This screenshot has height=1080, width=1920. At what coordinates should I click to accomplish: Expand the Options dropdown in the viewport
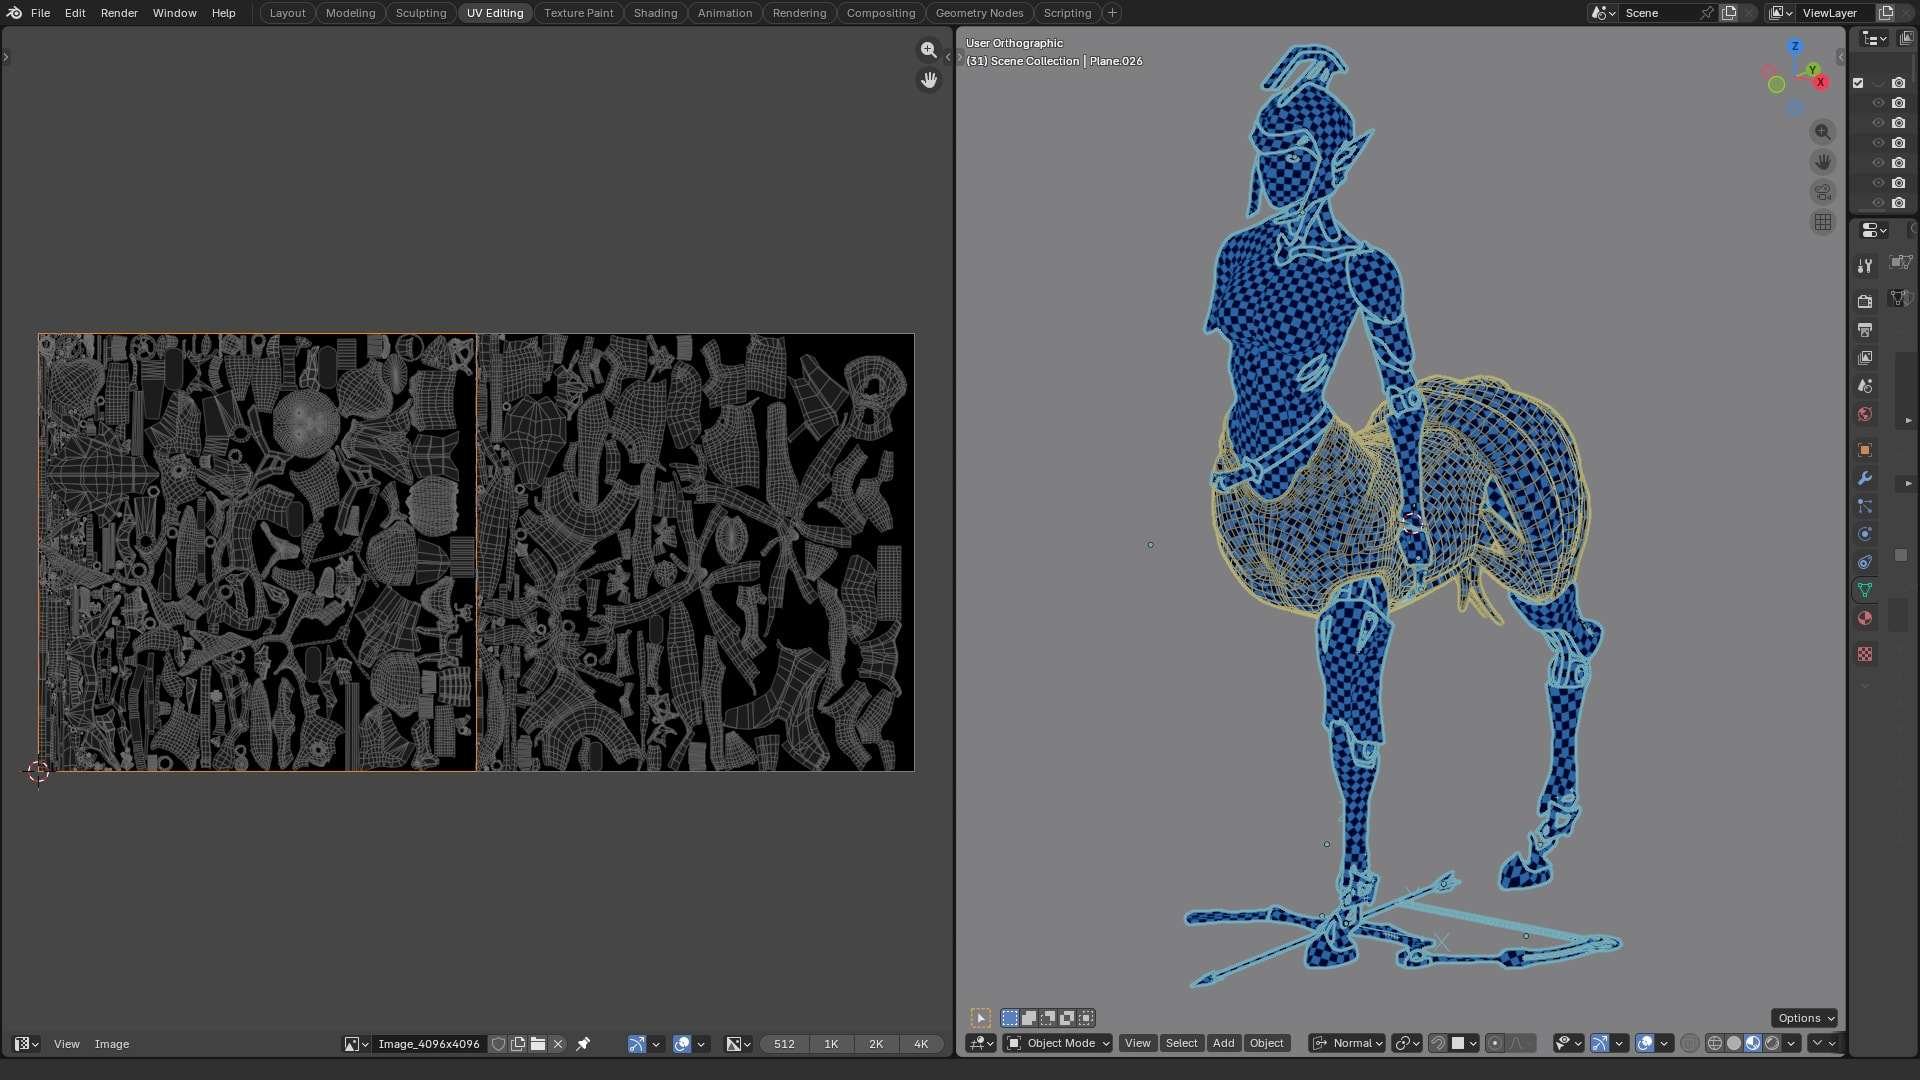[1805, 1018]
